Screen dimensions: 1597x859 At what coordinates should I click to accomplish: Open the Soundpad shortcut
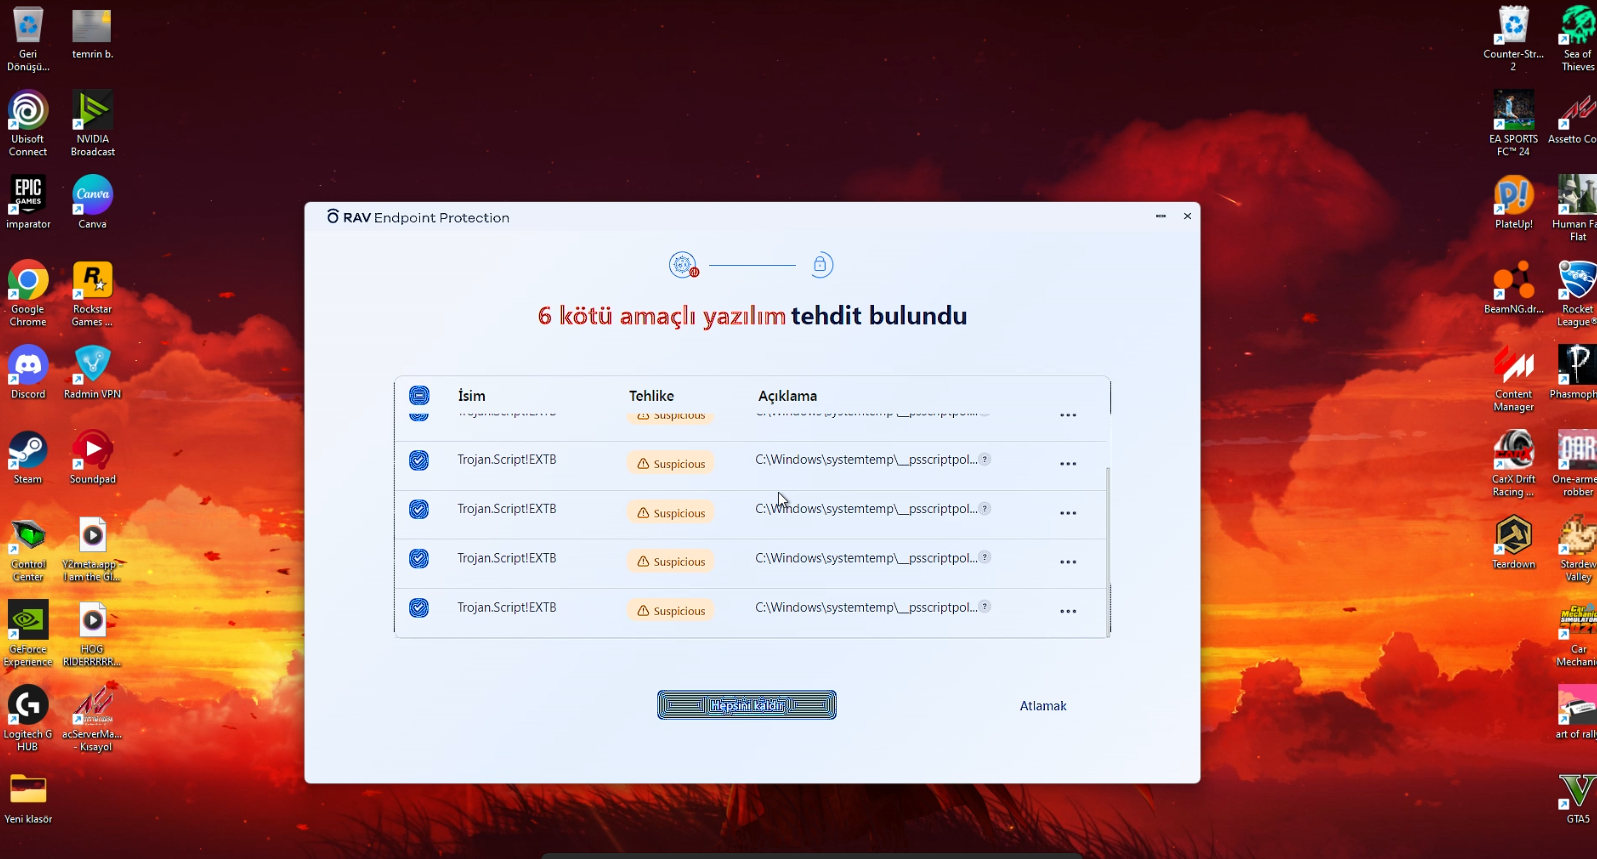pos(92,458)
